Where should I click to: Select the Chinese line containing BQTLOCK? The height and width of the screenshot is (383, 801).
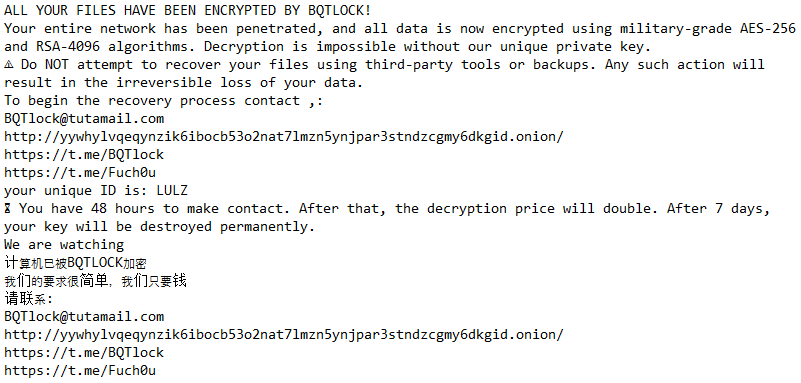pyautogui.click(x=76, y=263)
